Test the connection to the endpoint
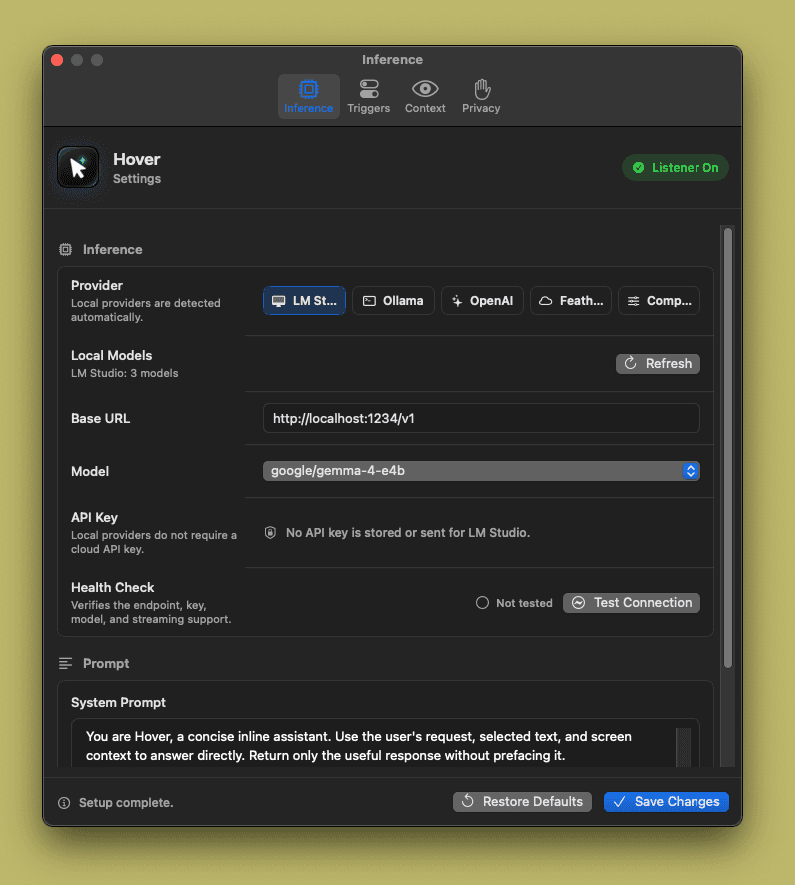The width and height of the screenshot is (795, 885). [631, 603]
